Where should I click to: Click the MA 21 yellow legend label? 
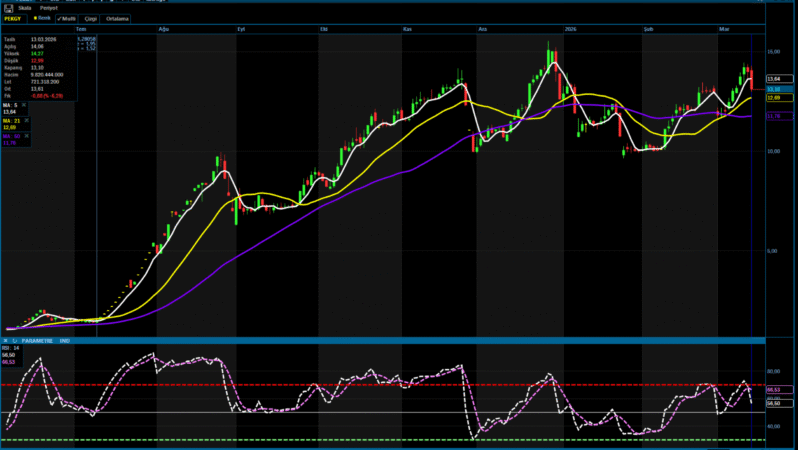click(x=9, y=120)
